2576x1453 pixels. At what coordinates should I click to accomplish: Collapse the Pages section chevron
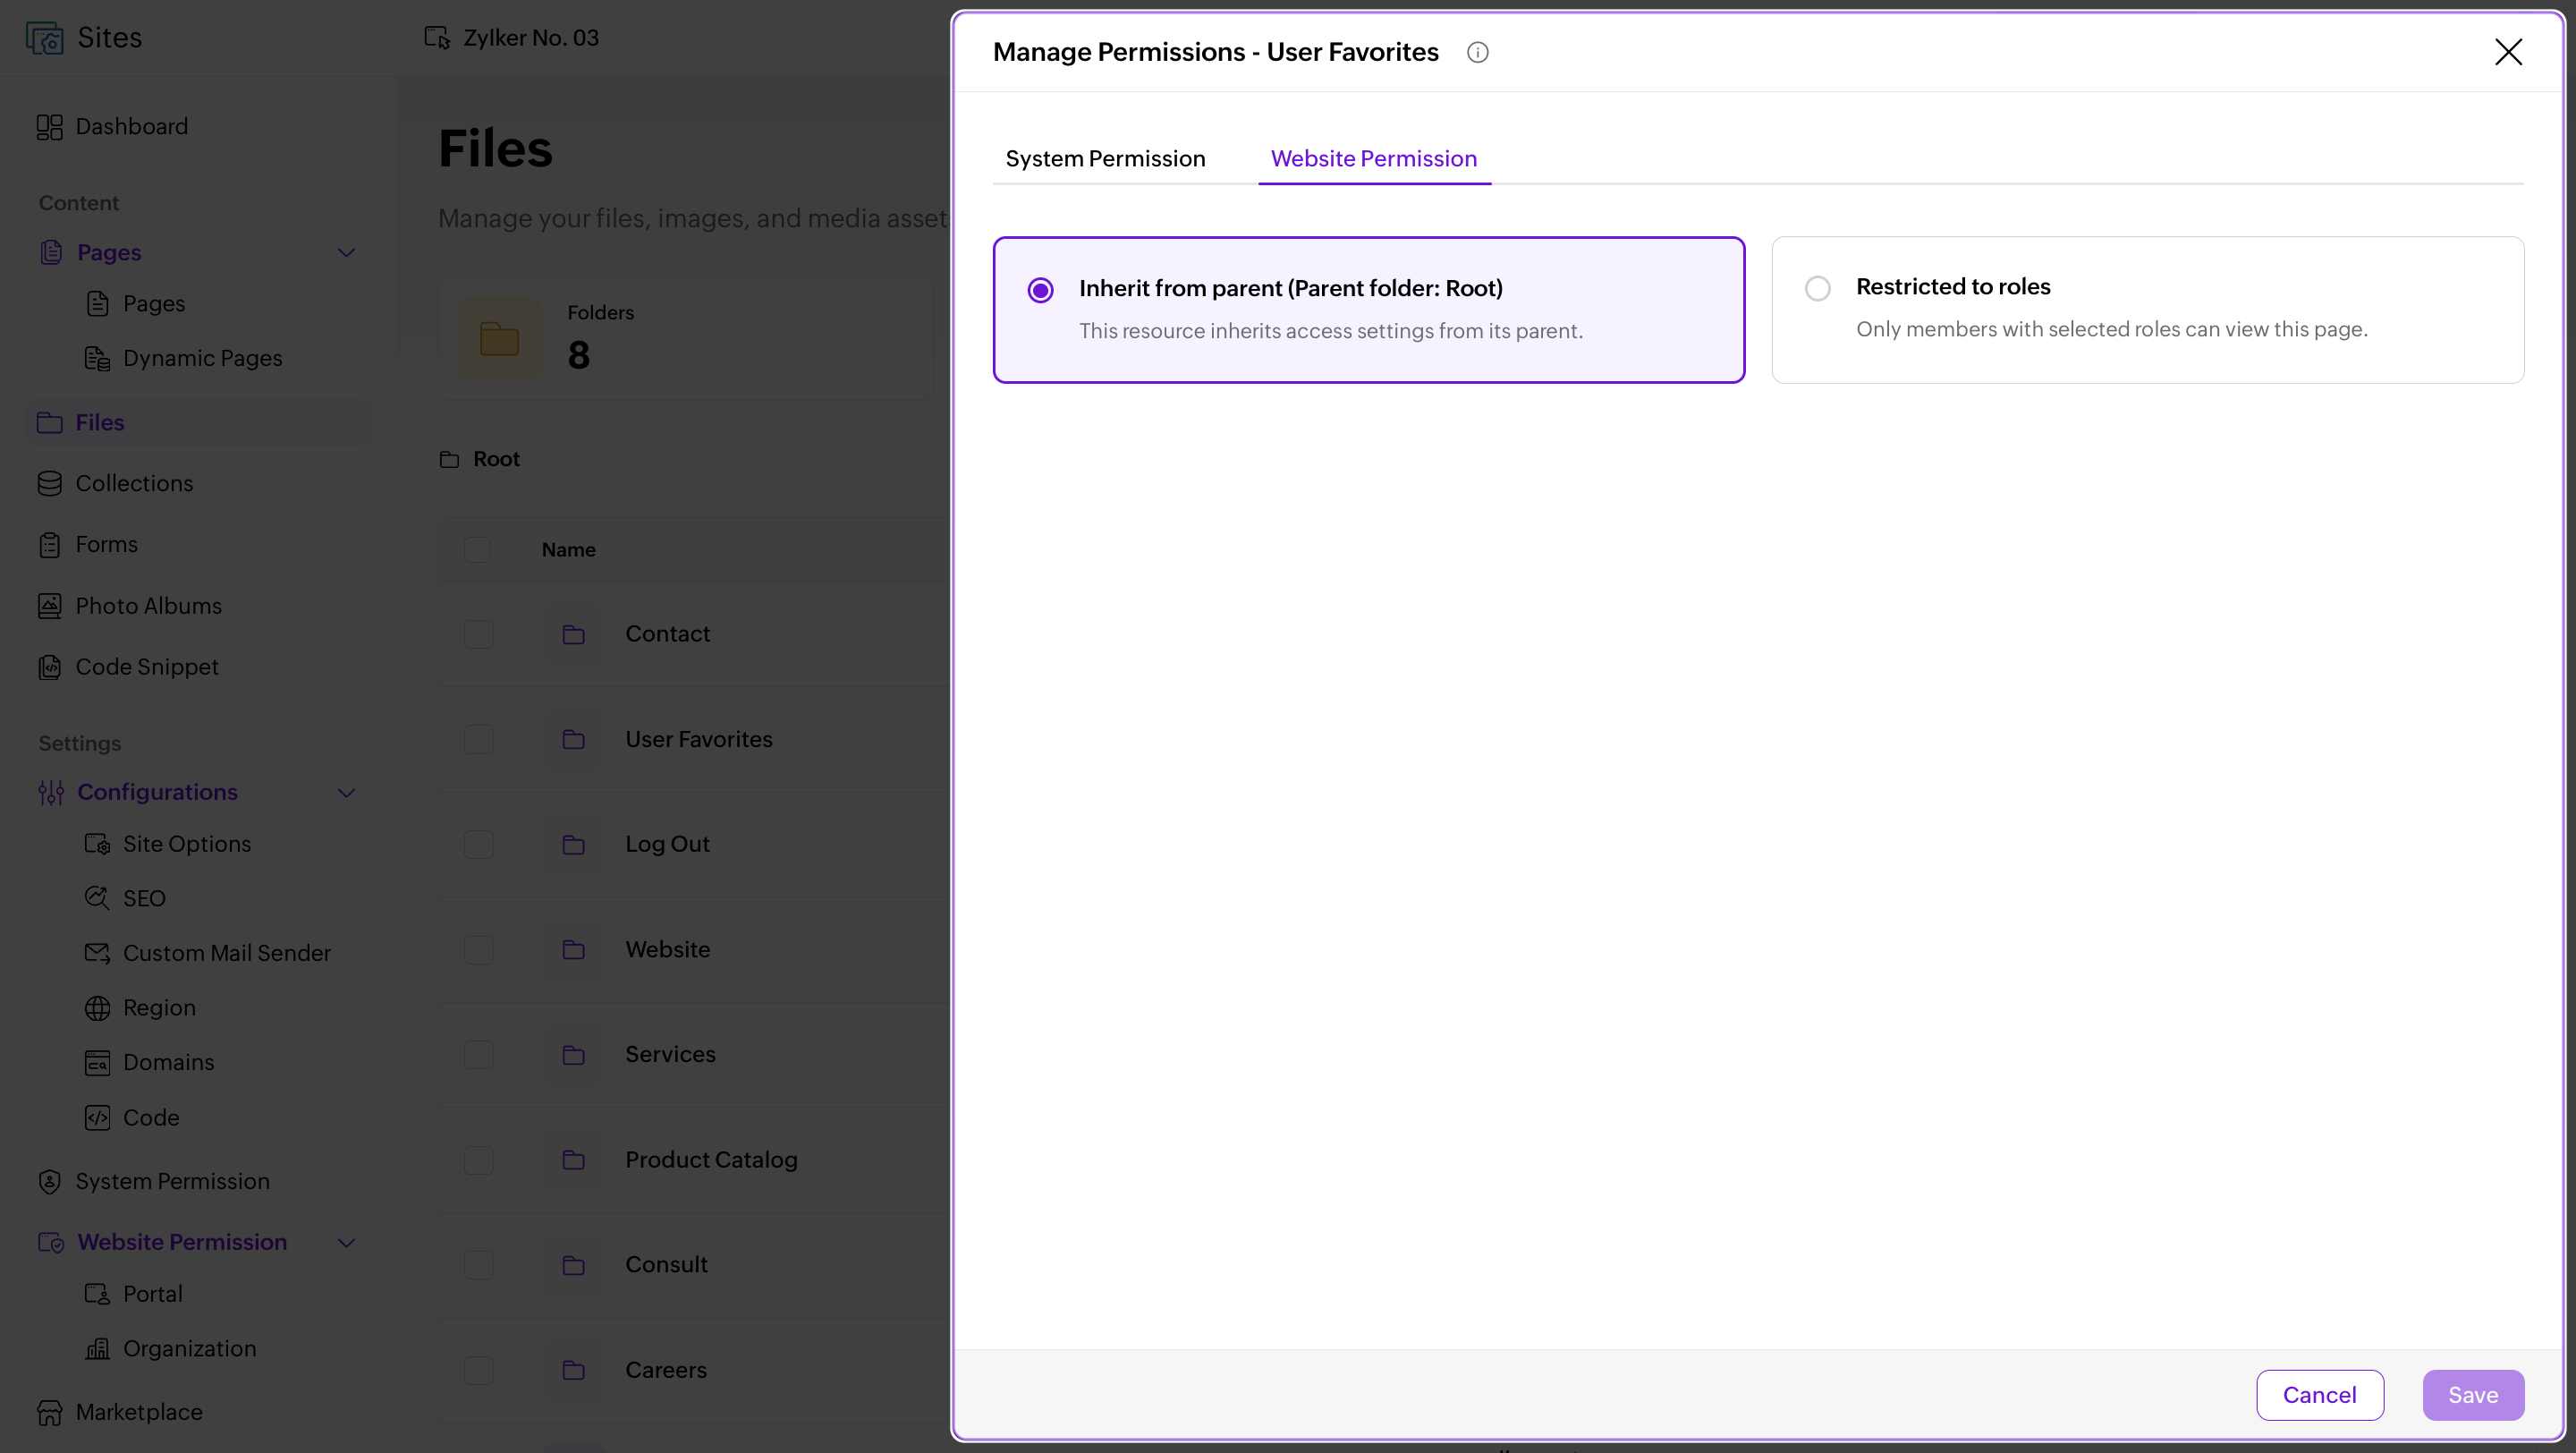pyautogui.click(x=346, y=252)
